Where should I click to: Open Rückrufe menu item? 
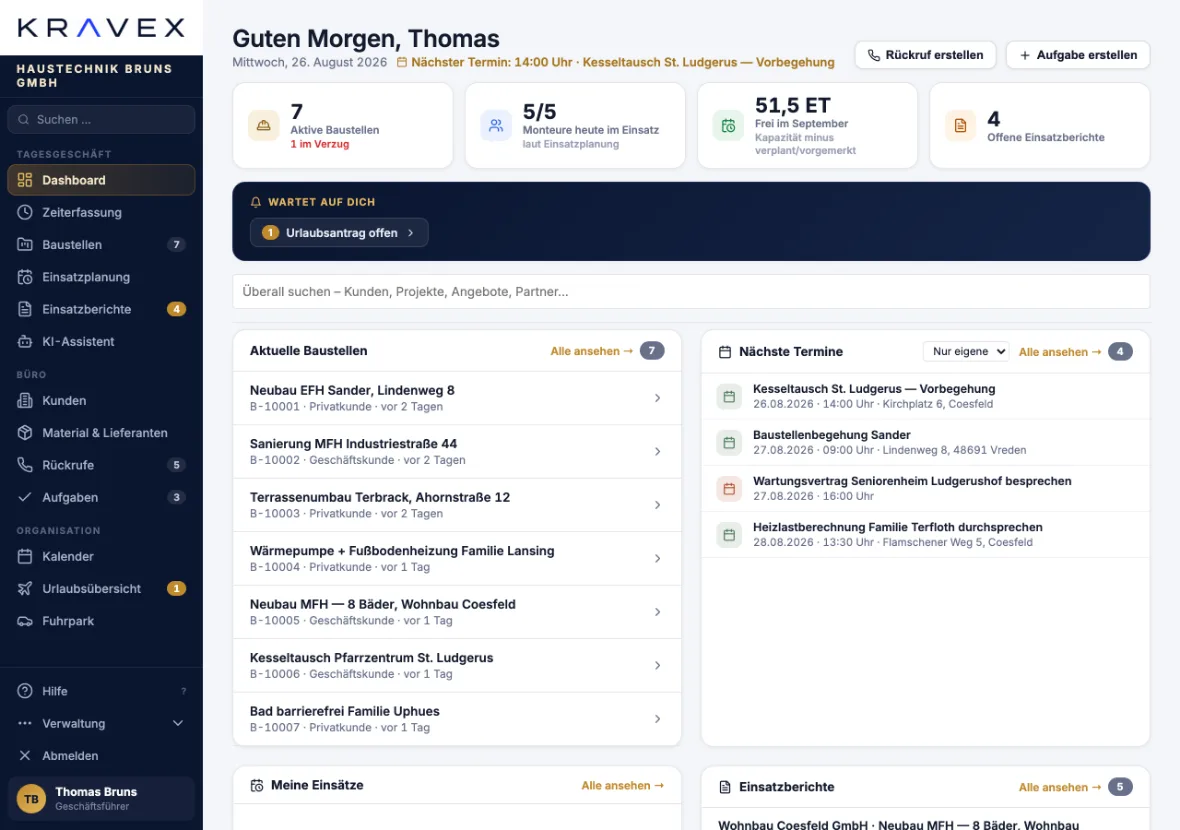[x=101, y=465]
